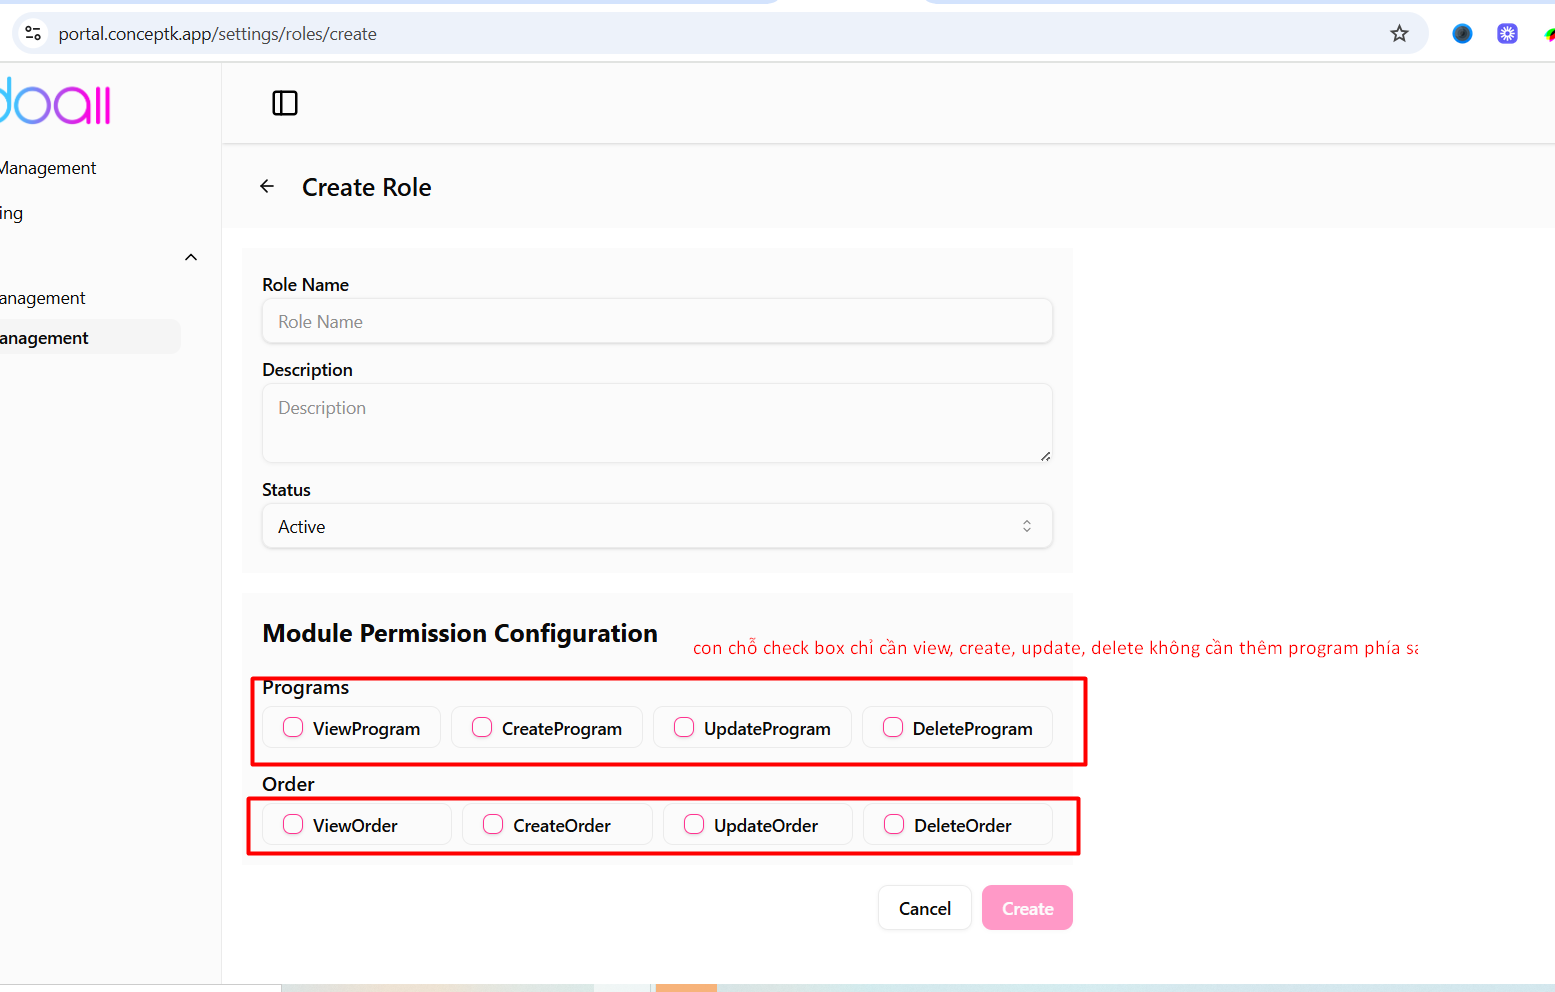Click the back arrow beside Create Role
Screen dimensions: 1555x992
tap(267, 187)
